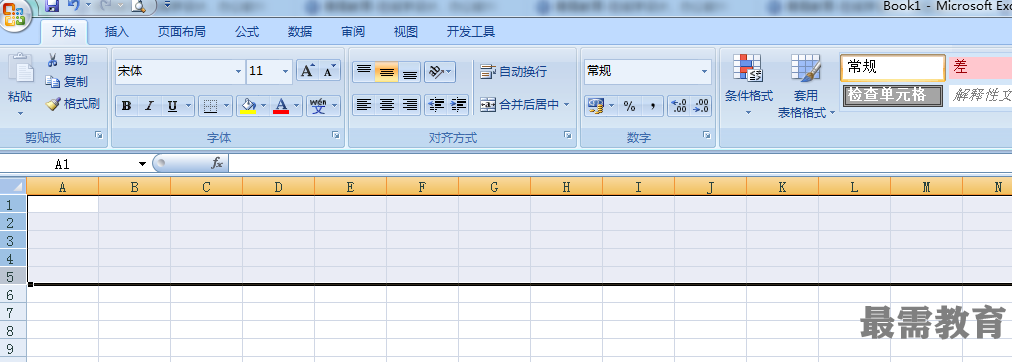Cut selection with scissors icon
Image resolution: width=1012 pixels, height=362 pixels.
[x=53, y=60]
